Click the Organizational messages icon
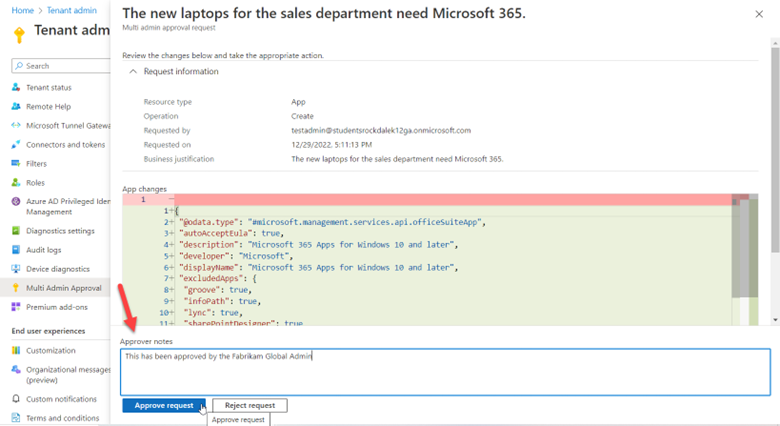 pos(16,369)
